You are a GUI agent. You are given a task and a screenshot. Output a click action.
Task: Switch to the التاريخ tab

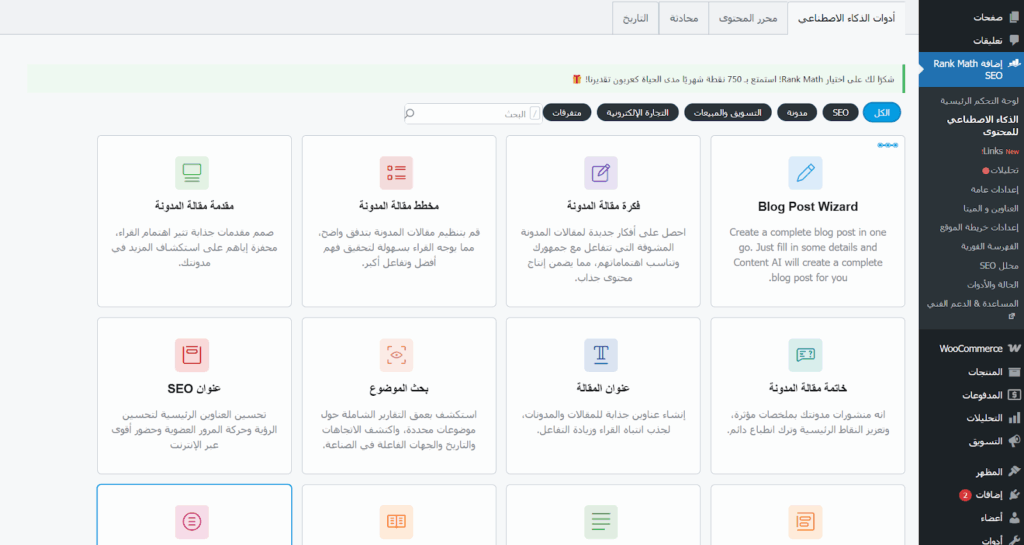pyautogui.click(x=635, y=18)
